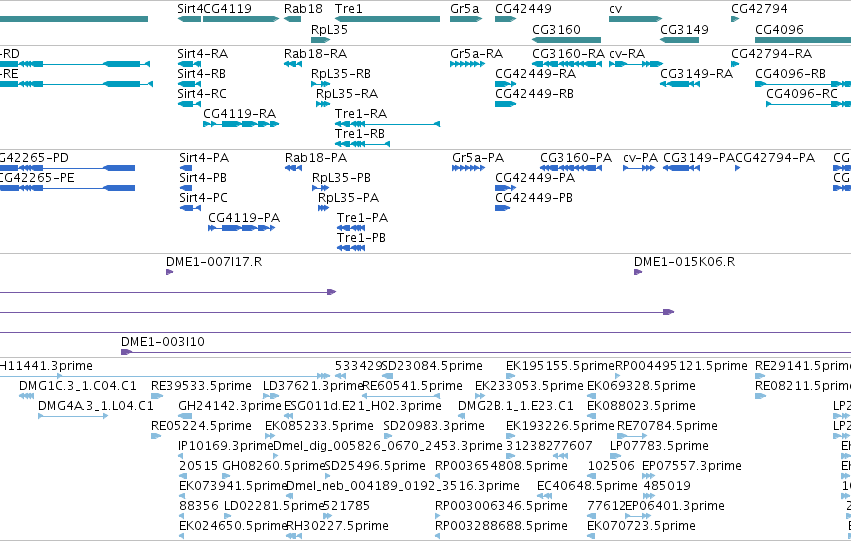Select the Rab18-RA transcript
This screenshot has width=851, height=541.
click(x=293, y=64)
